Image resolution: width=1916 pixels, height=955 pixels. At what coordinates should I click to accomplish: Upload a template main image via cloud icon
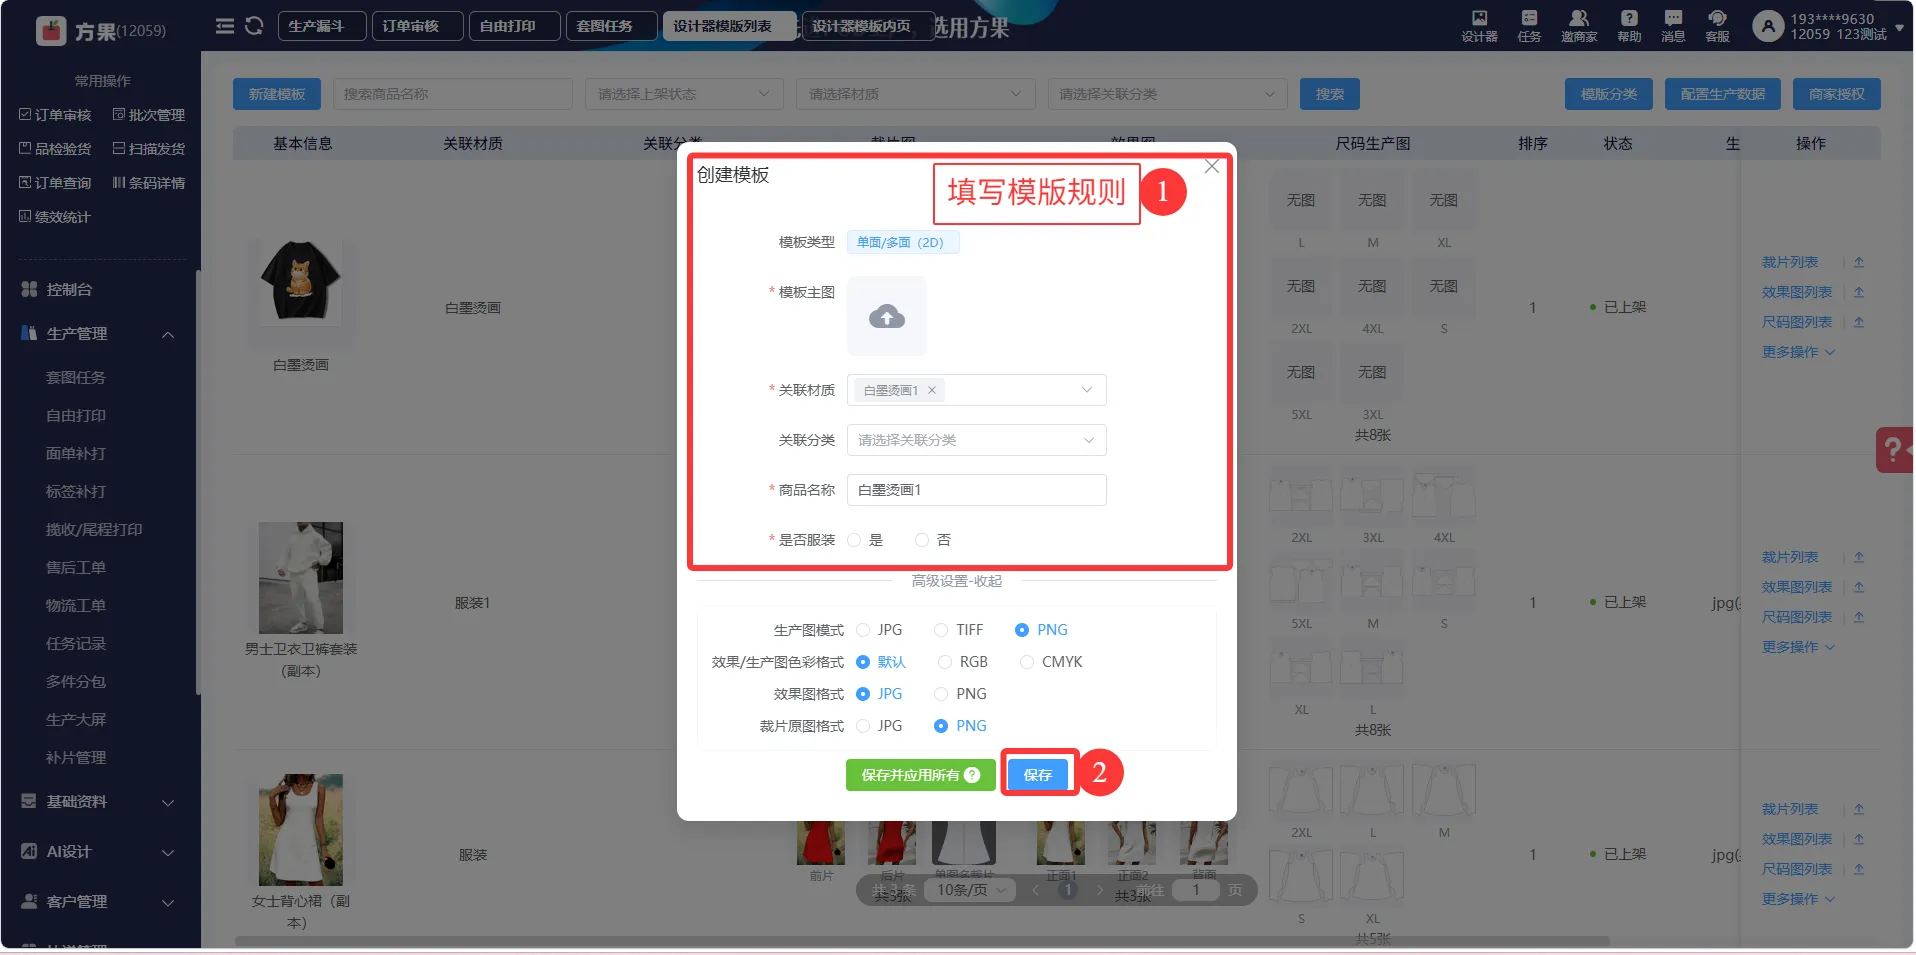(887, 317)
